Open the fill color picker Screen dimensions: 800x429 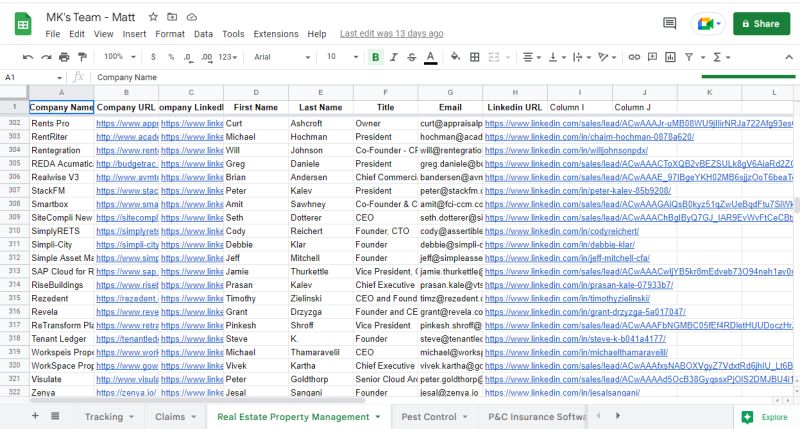[455, 57]
